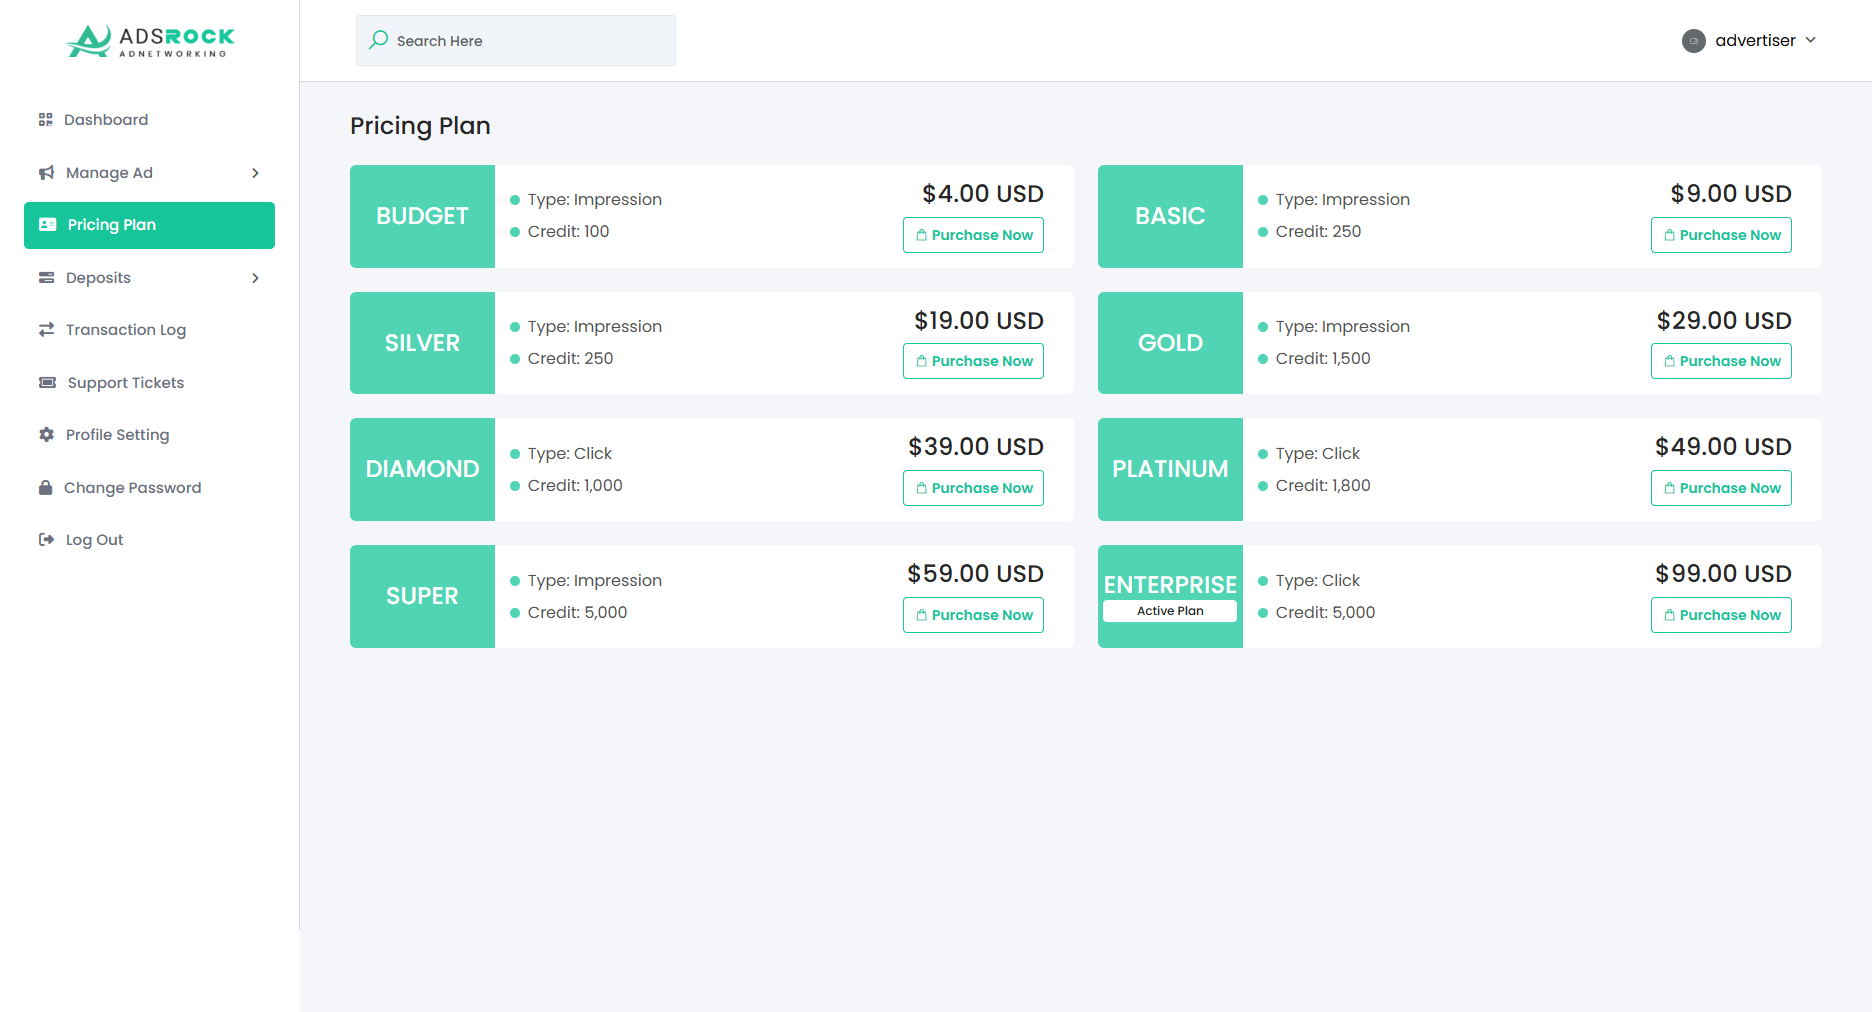Open Support Tickets via its ticket icon

click(46, 382)
